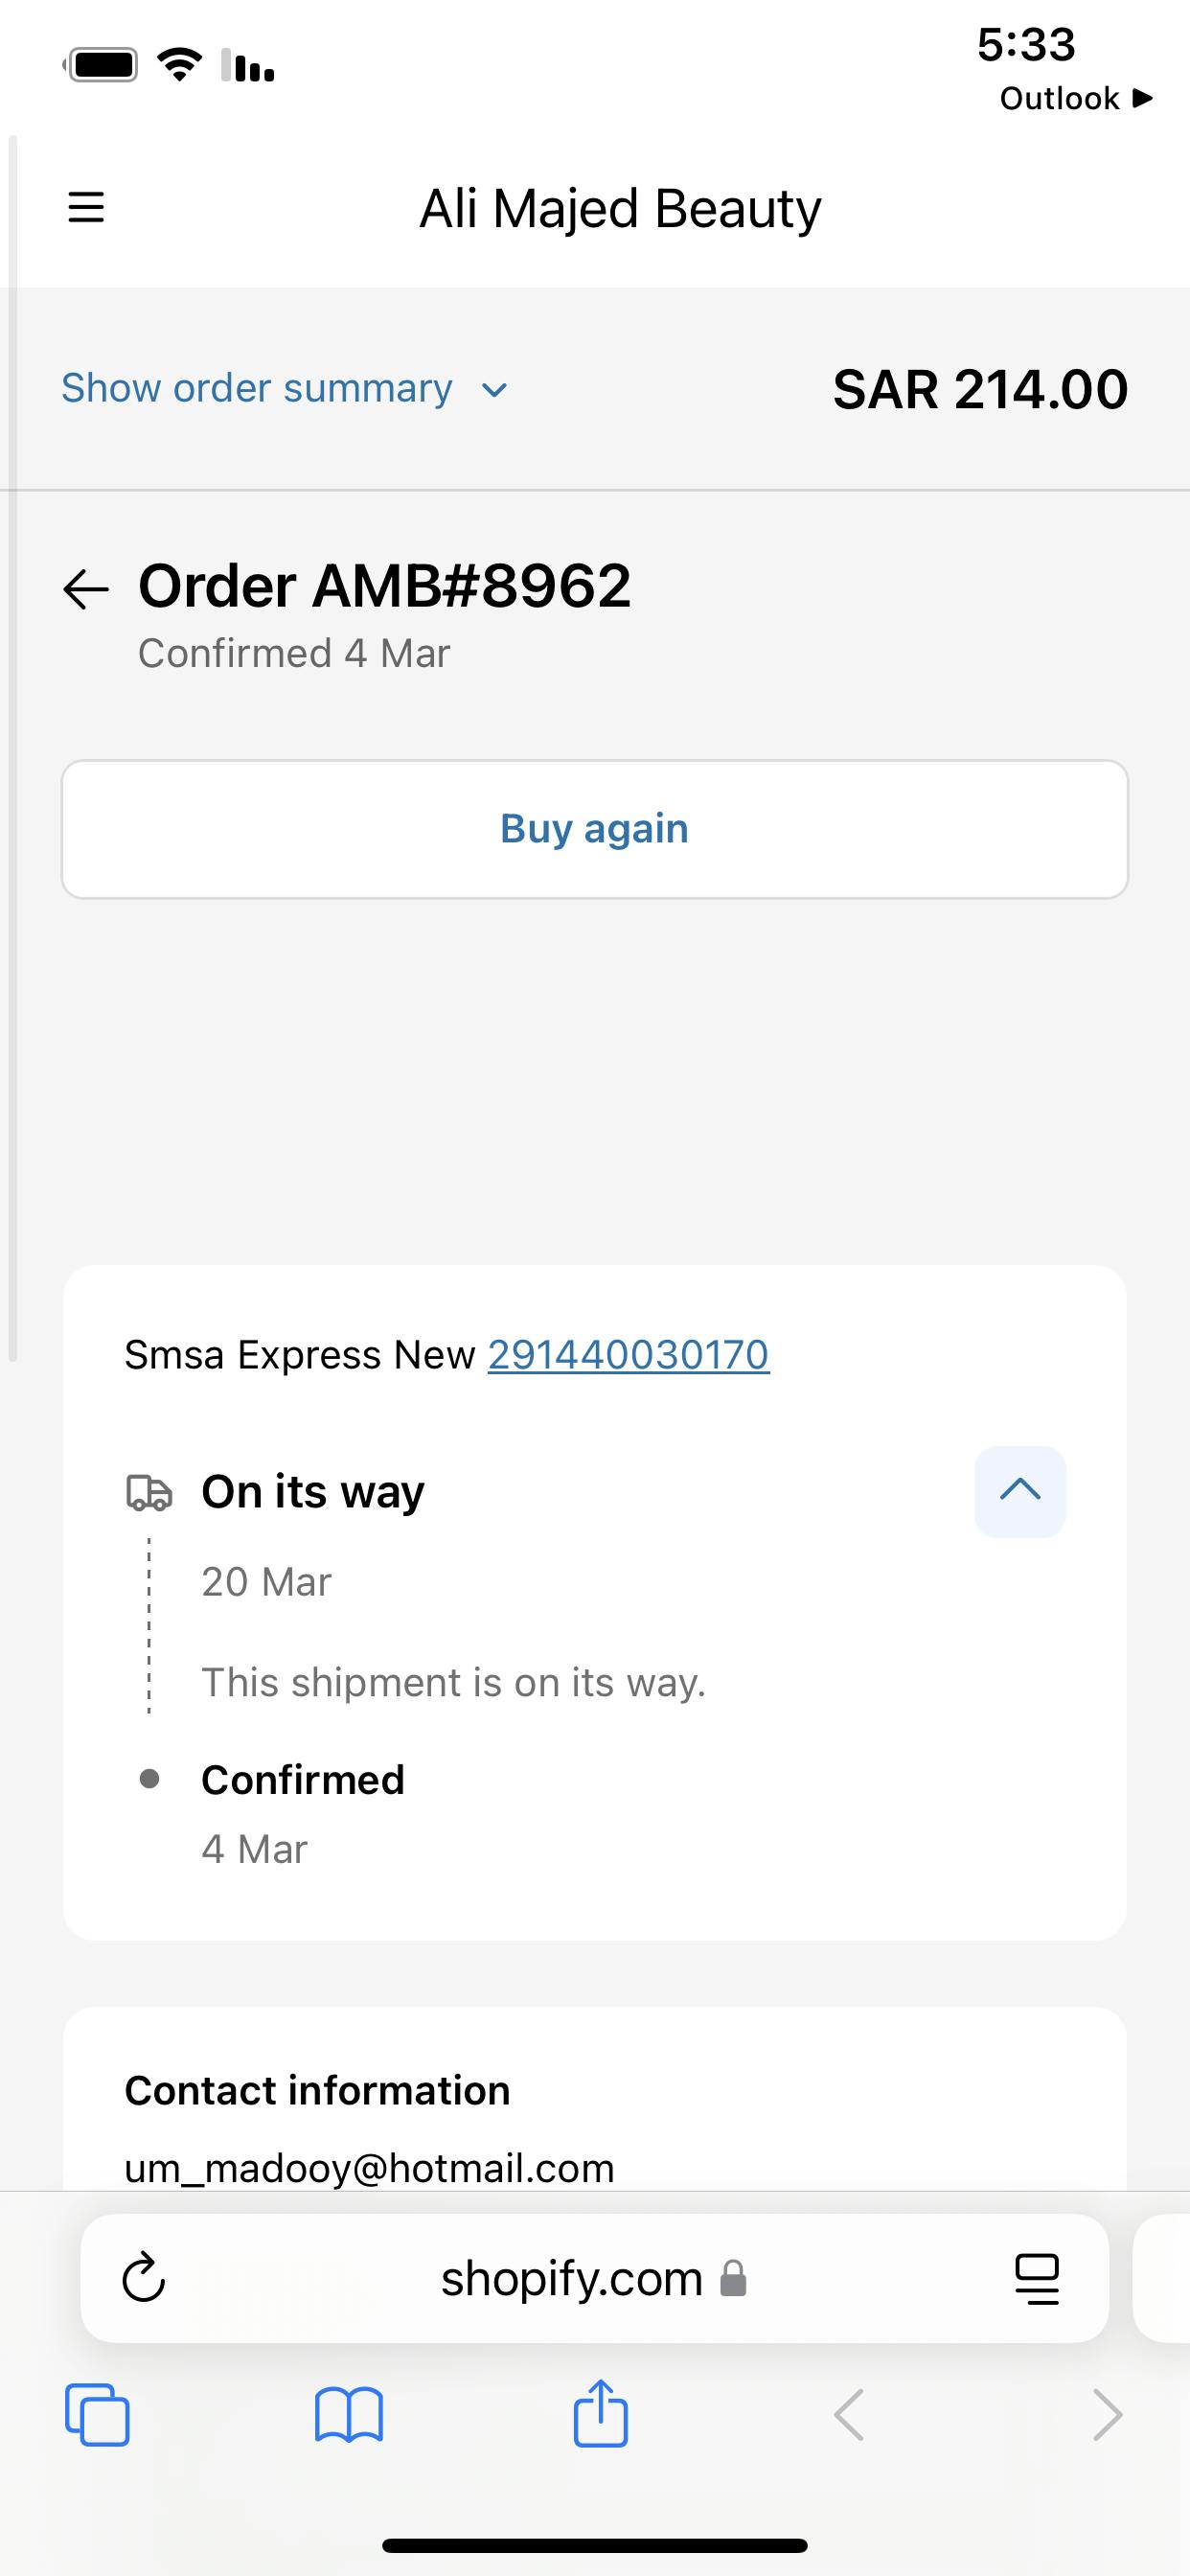Tap the back arrow beside Order AMB#8962
This screenshot has height=2576, width=1190.
[86, 588]
